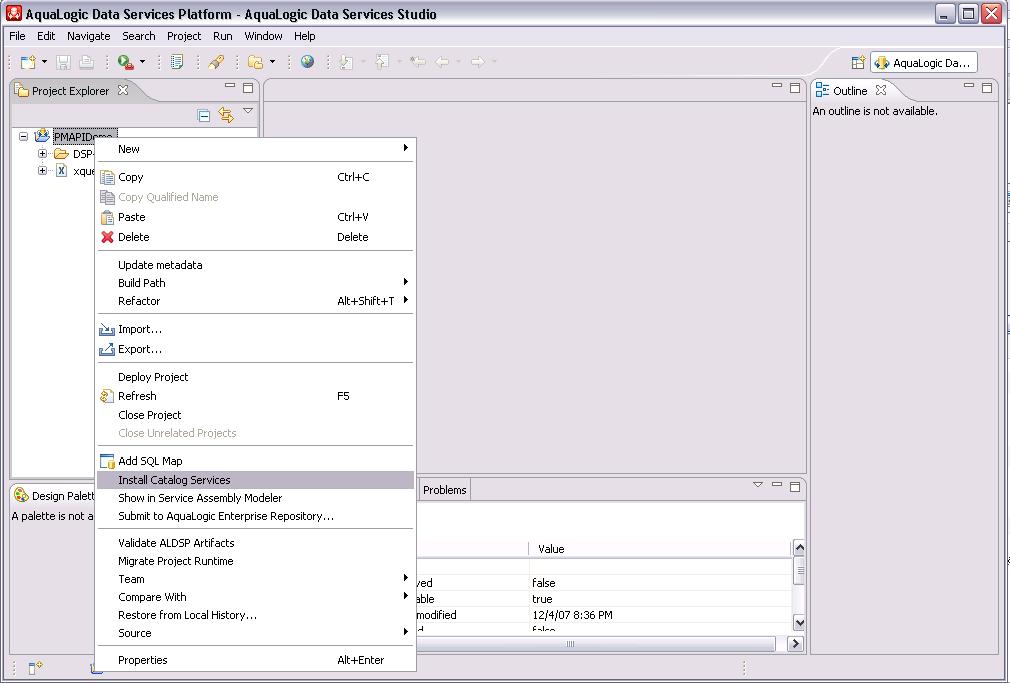
Task: Click the Open Perspective icon
Action: point(857,63)
